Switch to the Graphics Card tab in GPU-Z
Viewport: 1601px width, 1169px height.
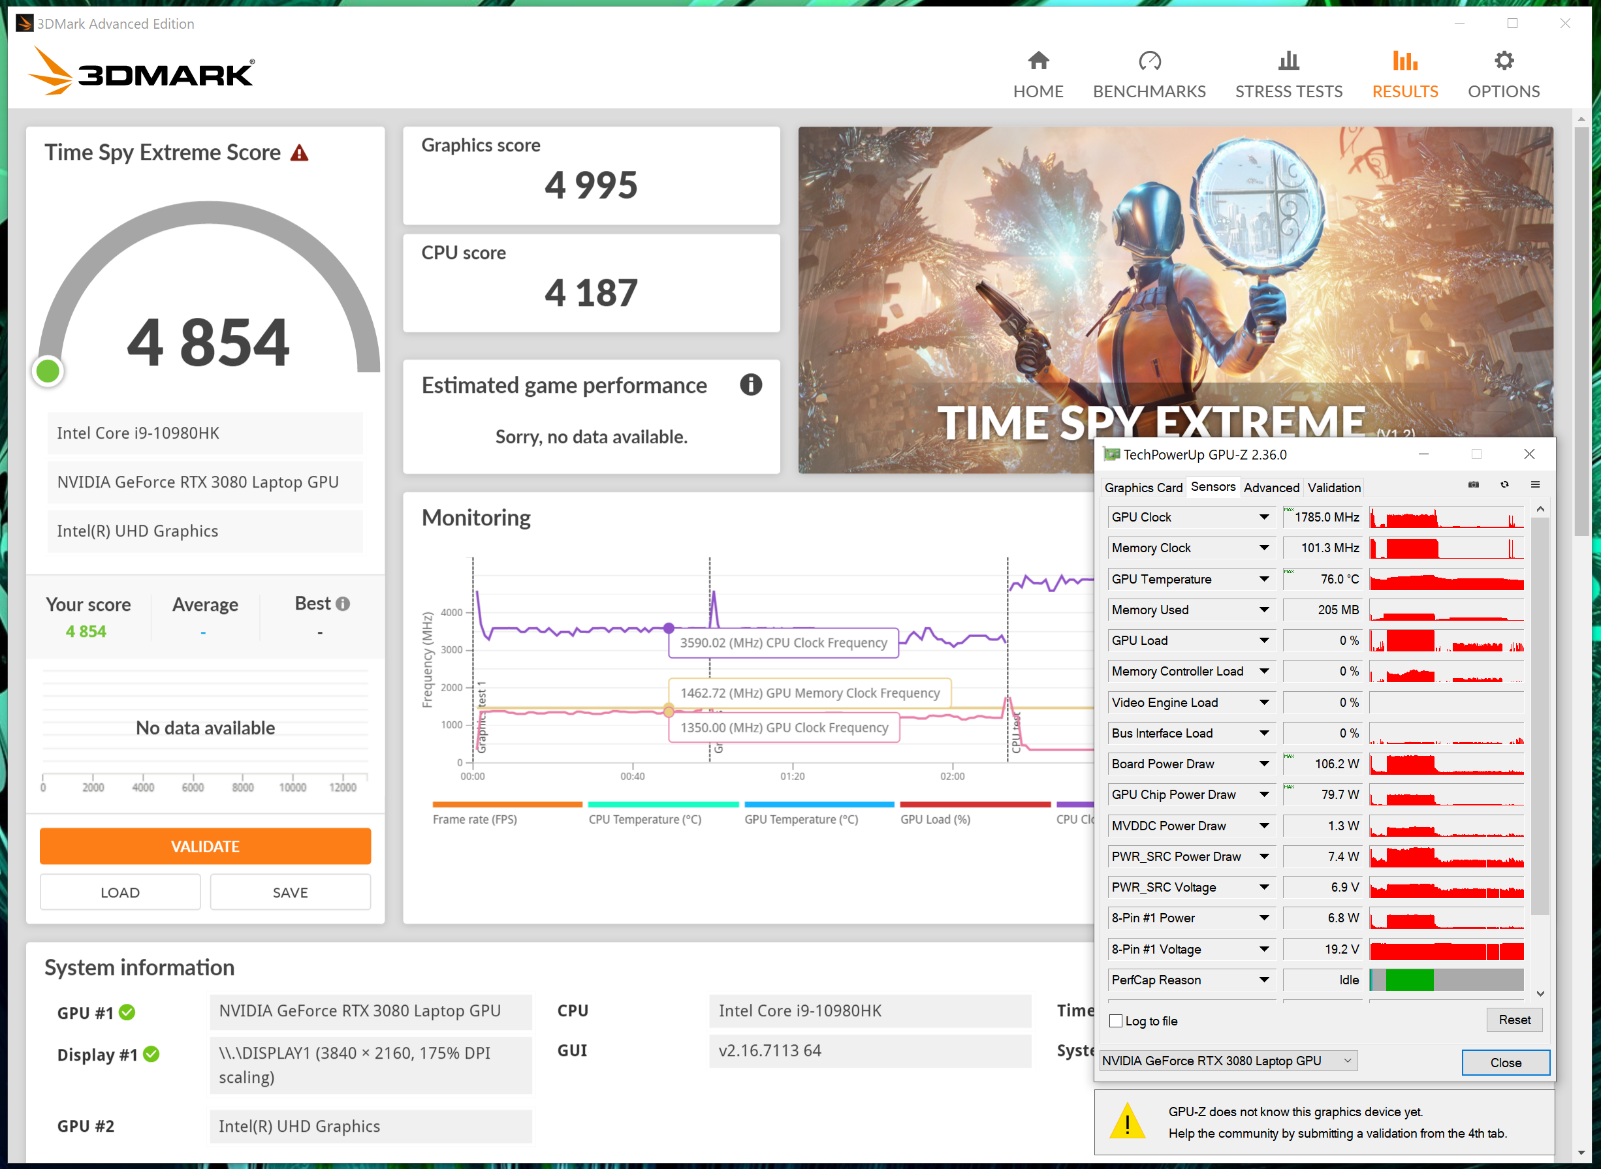(1143, 488)
